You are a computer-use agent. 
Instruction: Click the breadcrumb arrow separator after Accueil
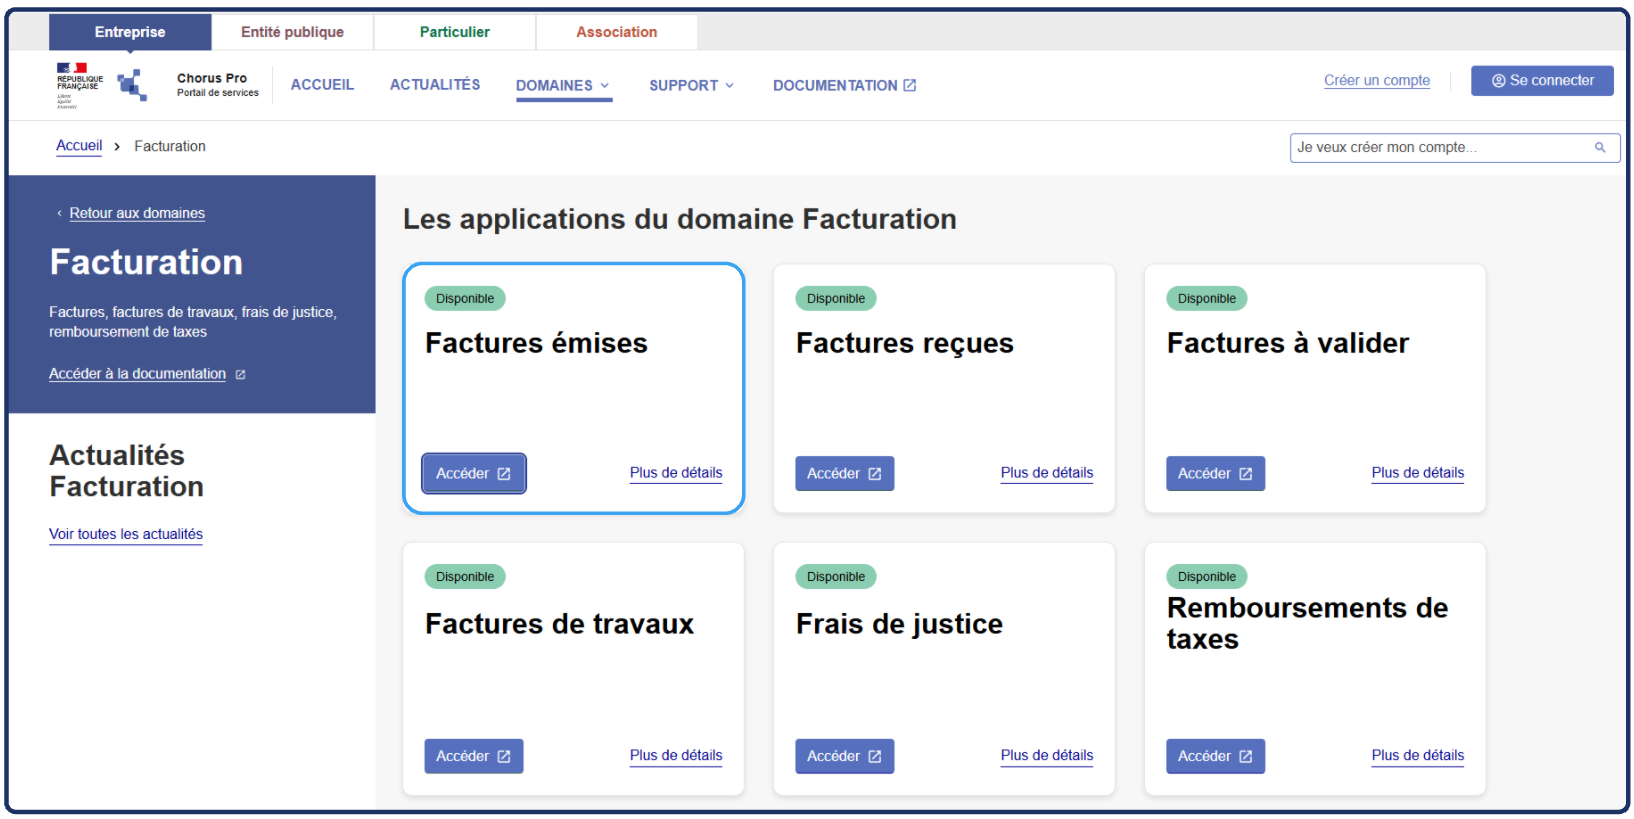(x=117, y=147)
